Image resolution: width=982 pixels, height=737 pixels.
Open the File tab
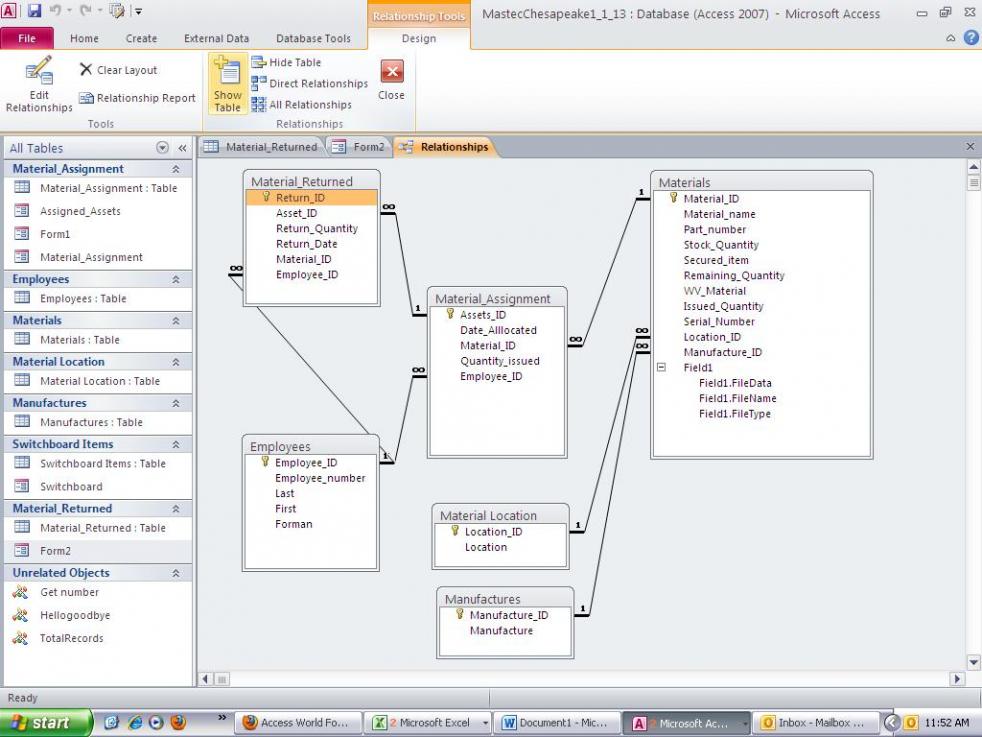(27, 38)
